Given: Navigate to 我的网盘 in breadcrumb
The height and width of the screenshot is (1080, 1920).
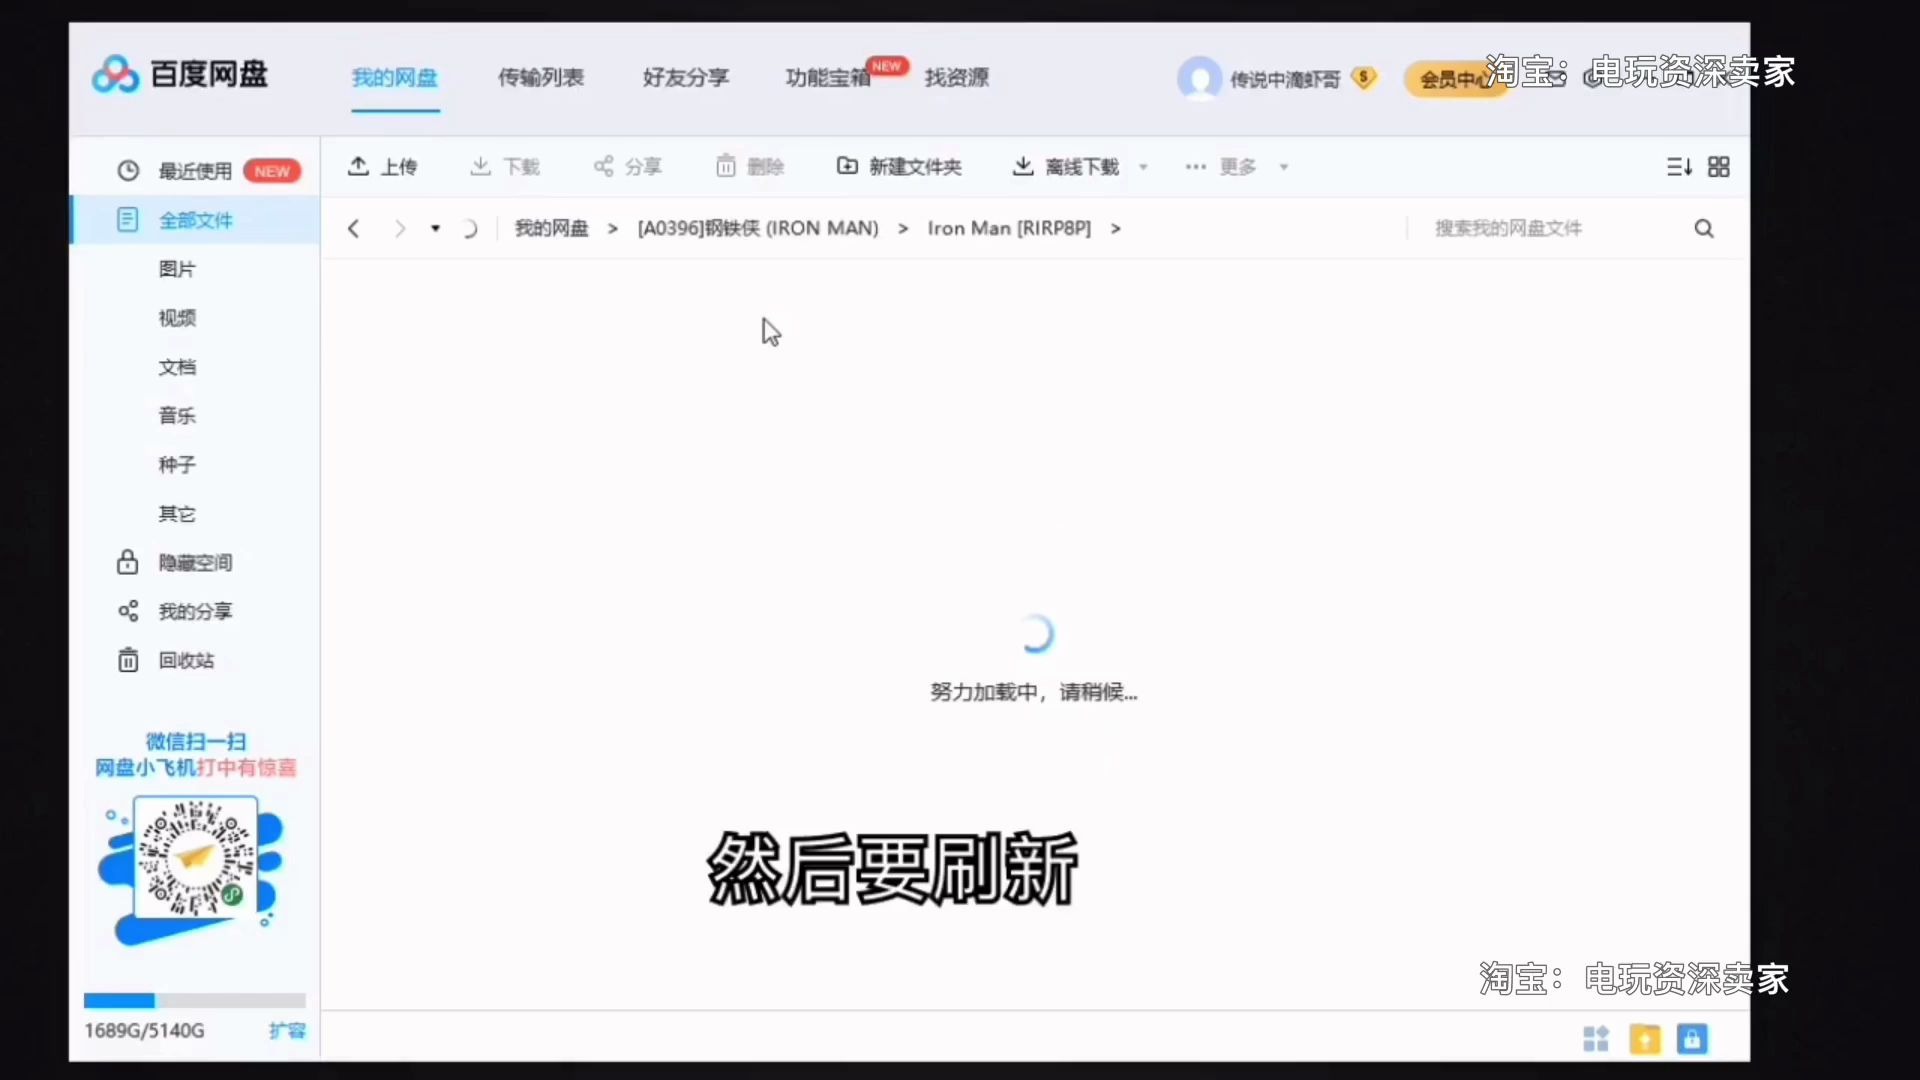Looking at the screenshot, I should point(552,228).
